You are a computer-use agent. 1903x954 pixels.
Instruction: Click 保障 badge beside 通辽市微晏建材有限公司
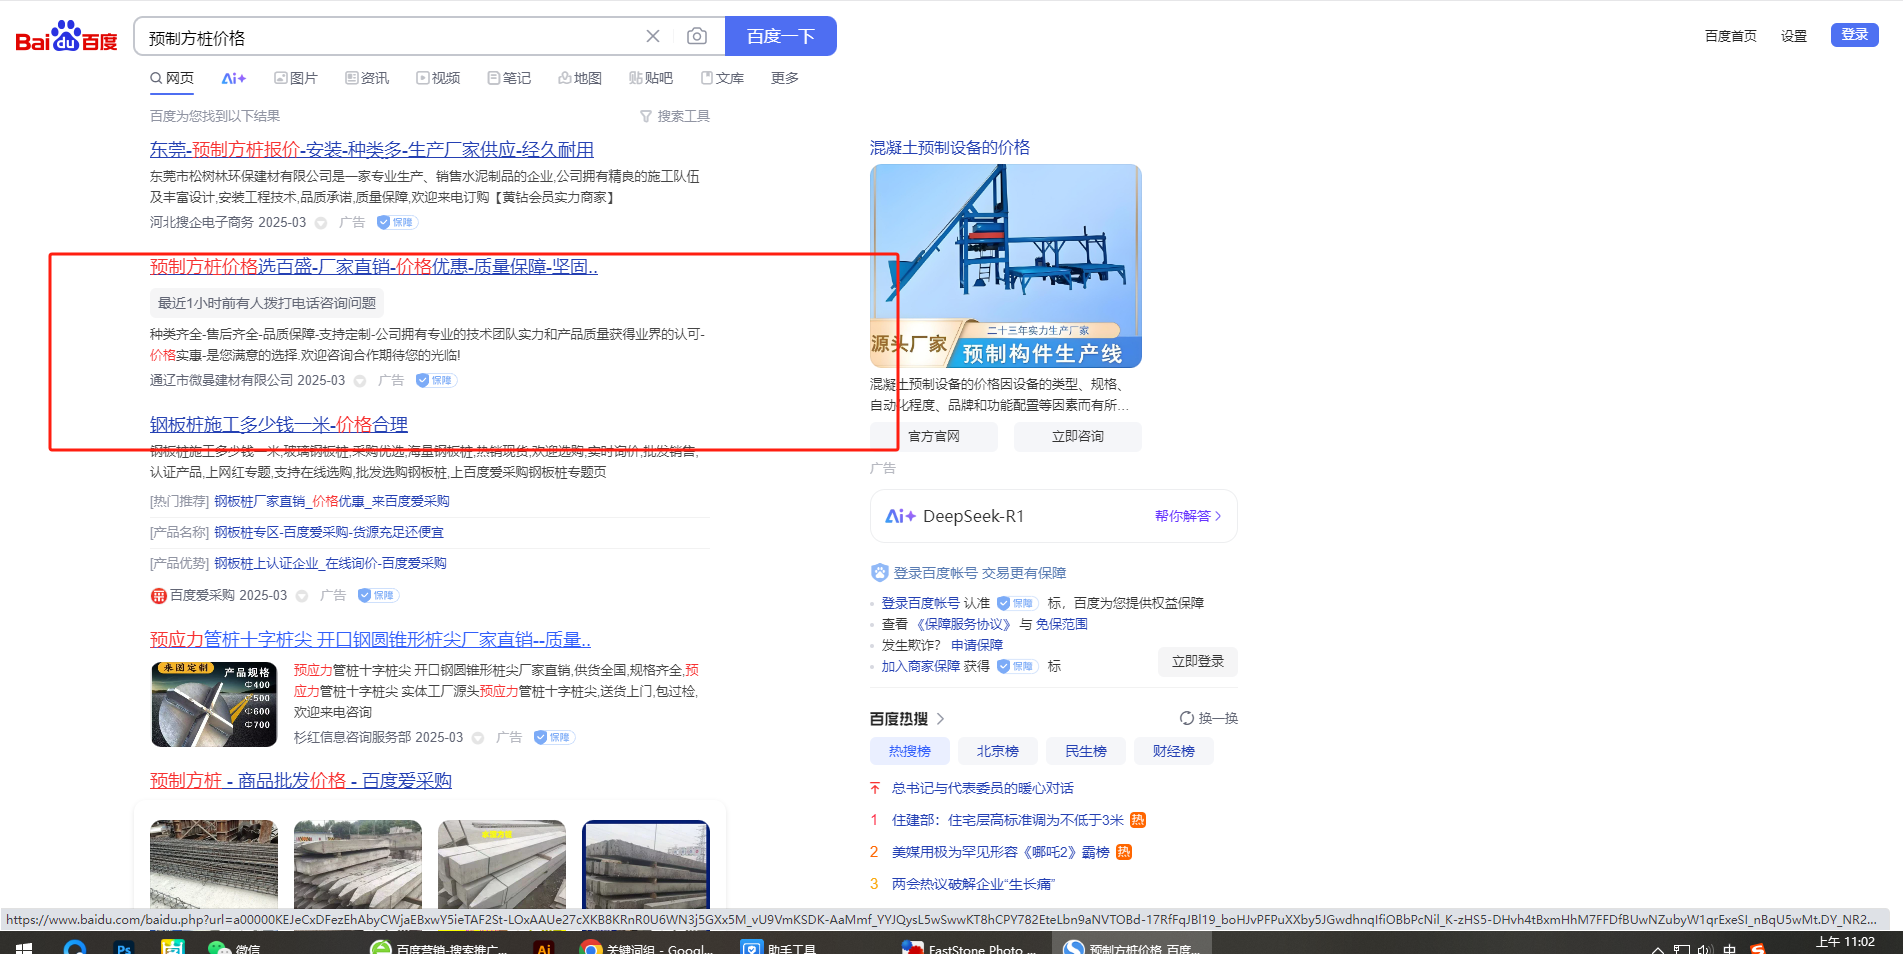pos(436,380)
